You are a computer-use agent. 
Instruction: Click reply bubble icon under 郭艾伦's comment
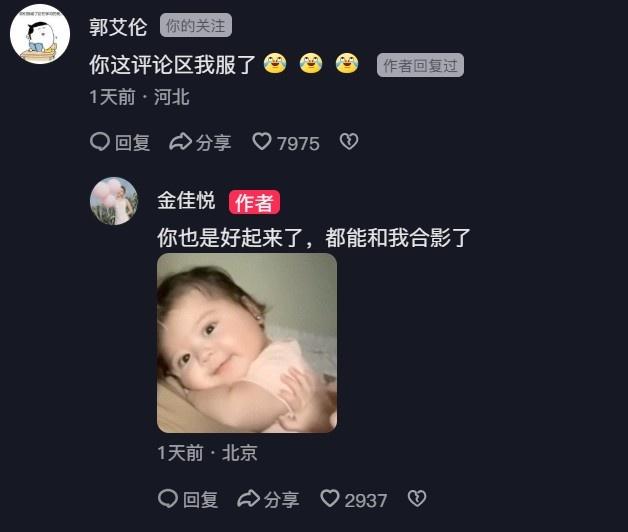coord(100,142)
